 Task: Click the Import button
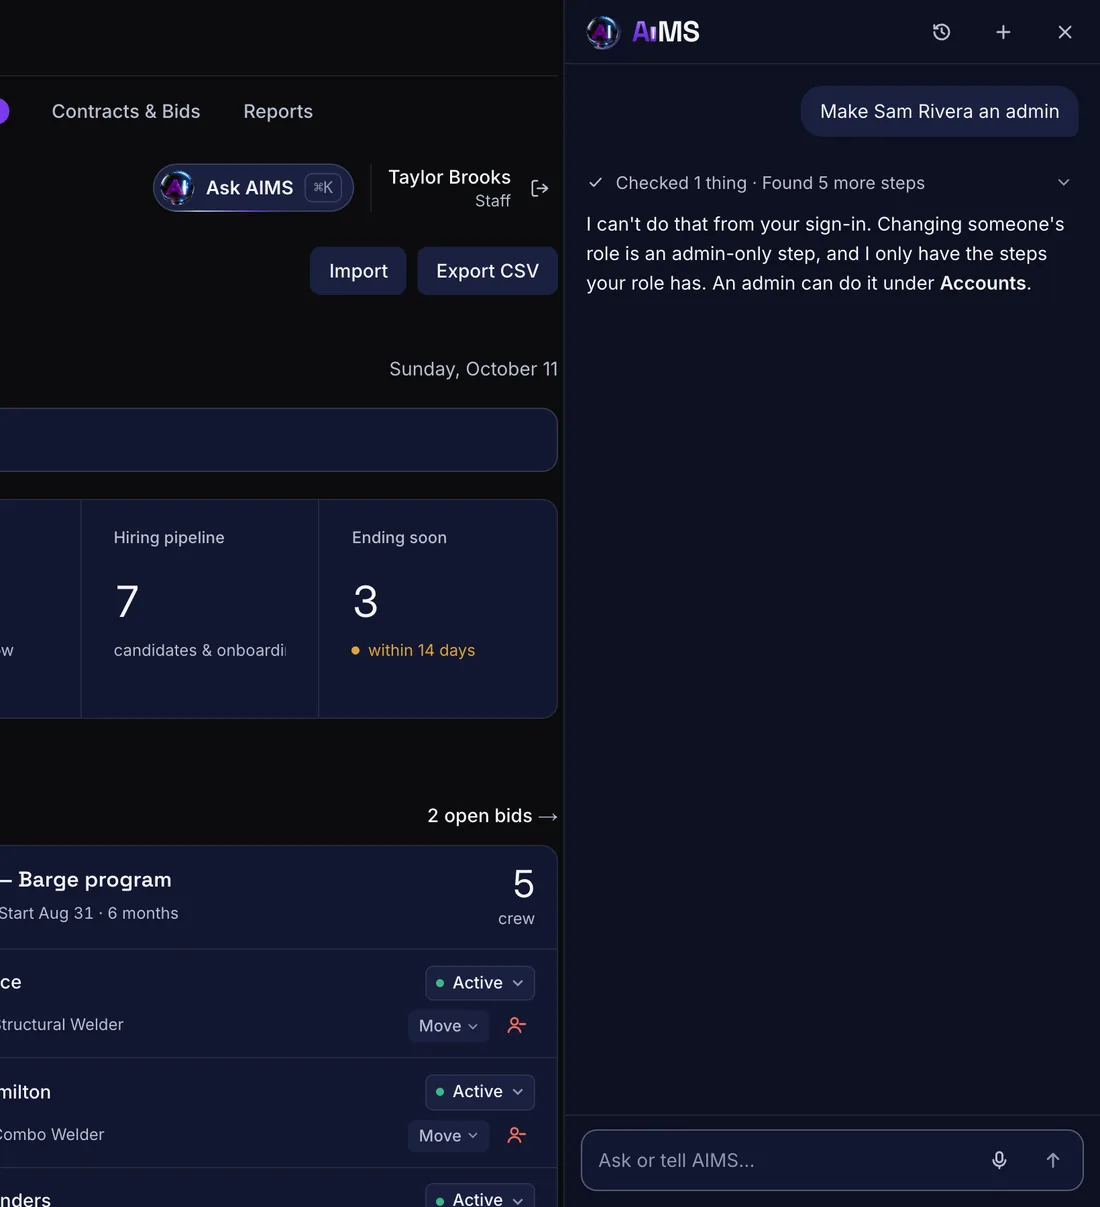[358, 271]
